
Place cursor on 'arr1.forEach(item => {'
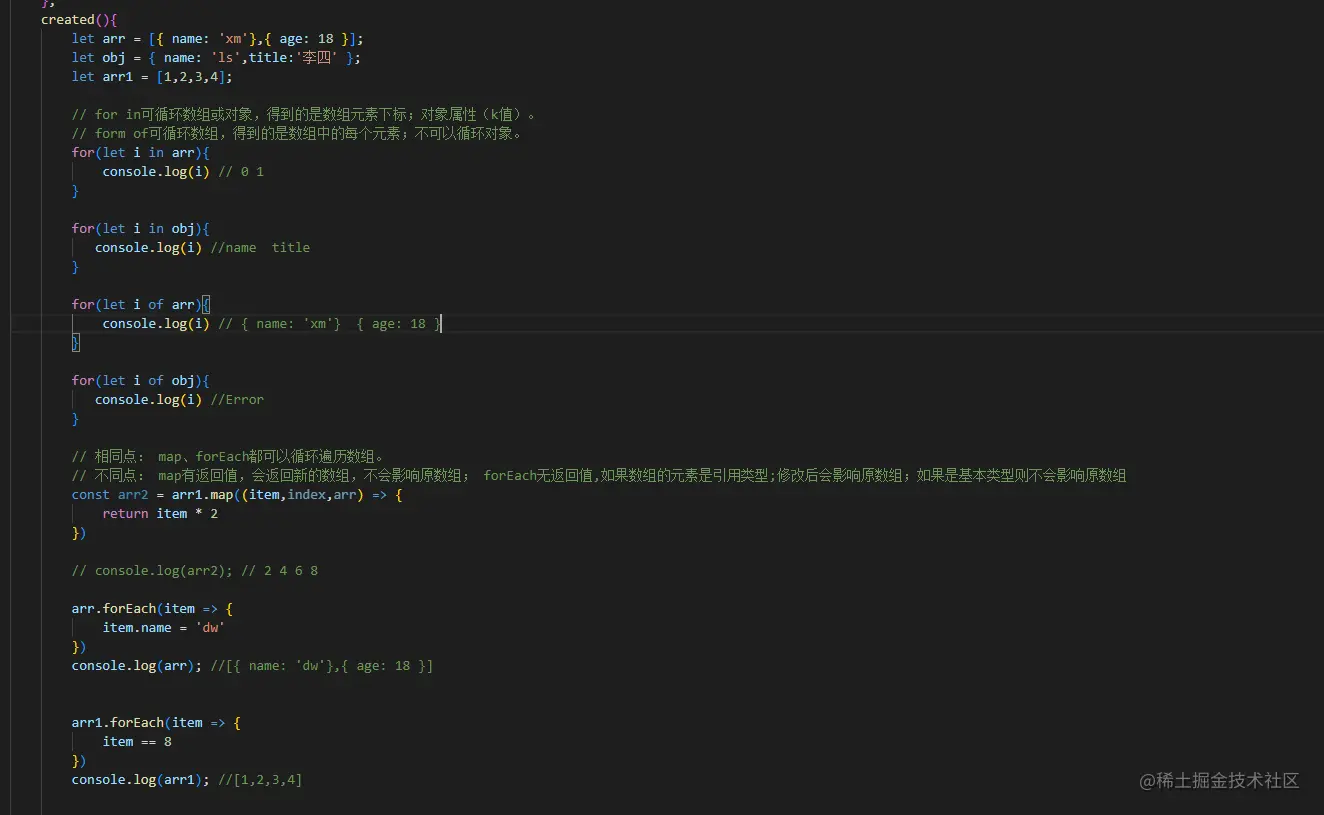[x=156, y=722]
